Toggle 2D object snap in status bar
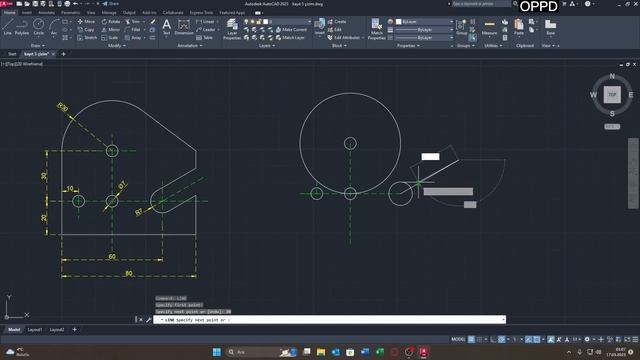The width and height of the screenshot is (640, 360). (537, 340)
